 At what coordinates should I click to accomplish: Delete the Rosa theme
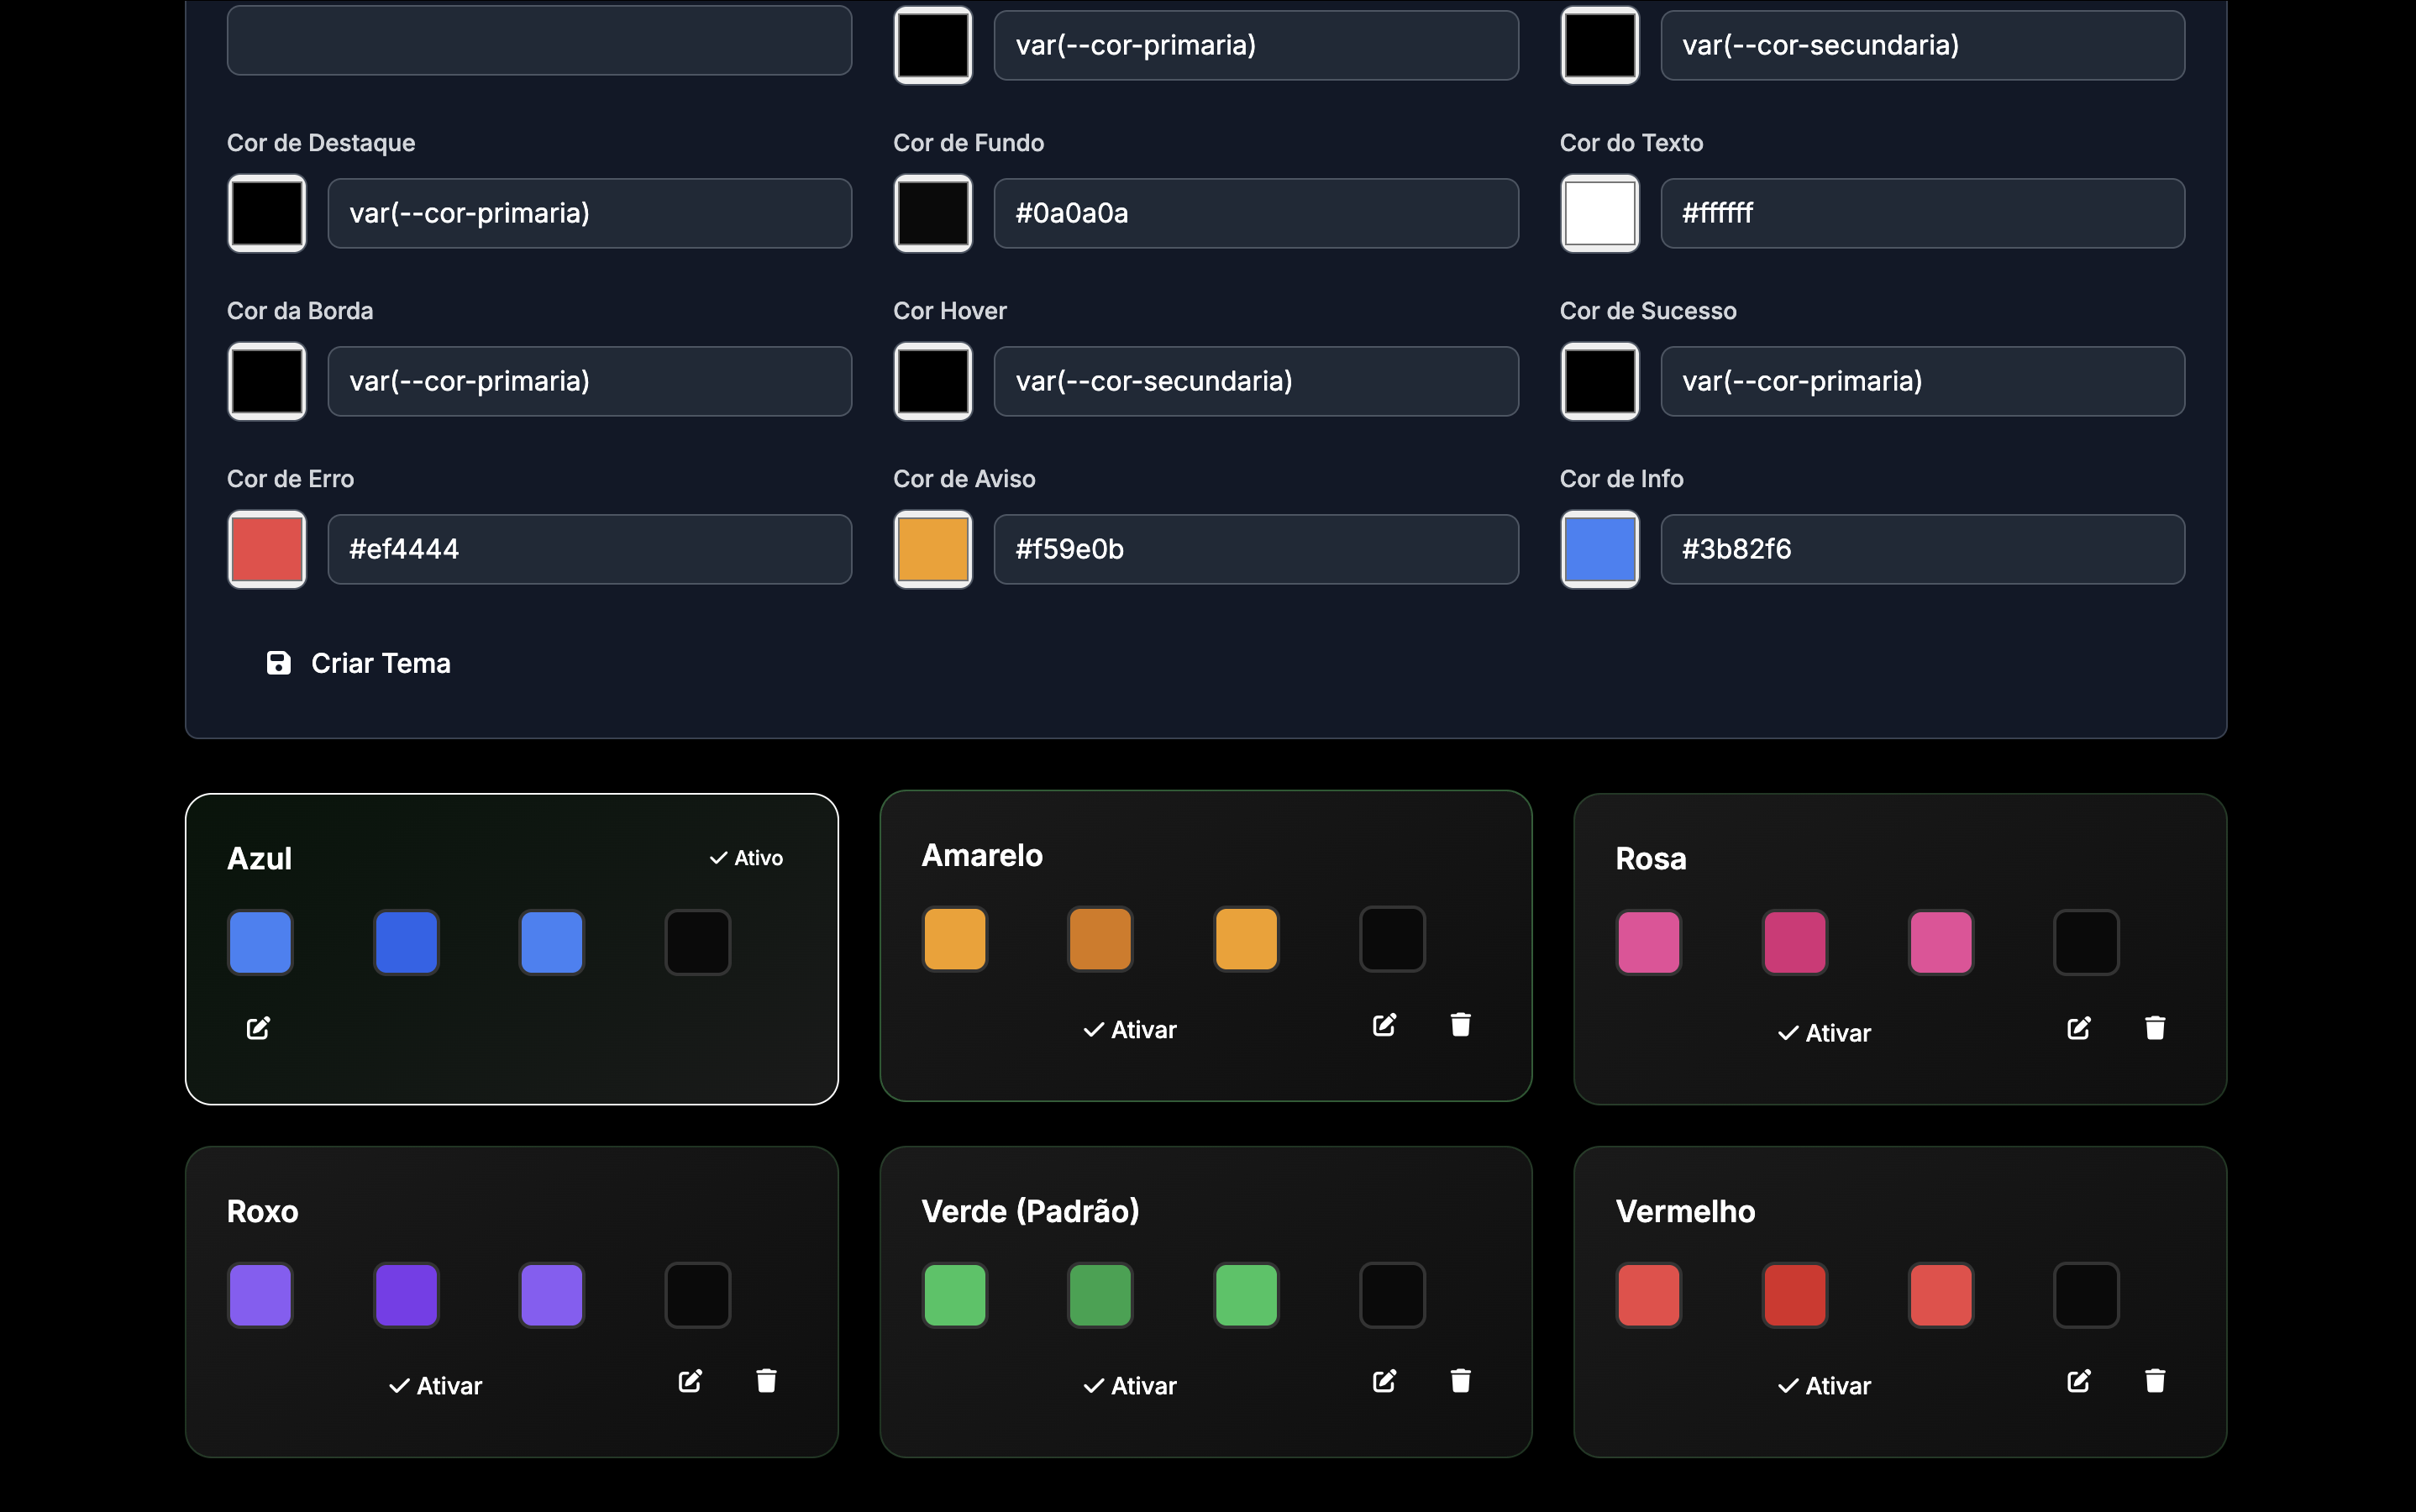point(2154,1028)
